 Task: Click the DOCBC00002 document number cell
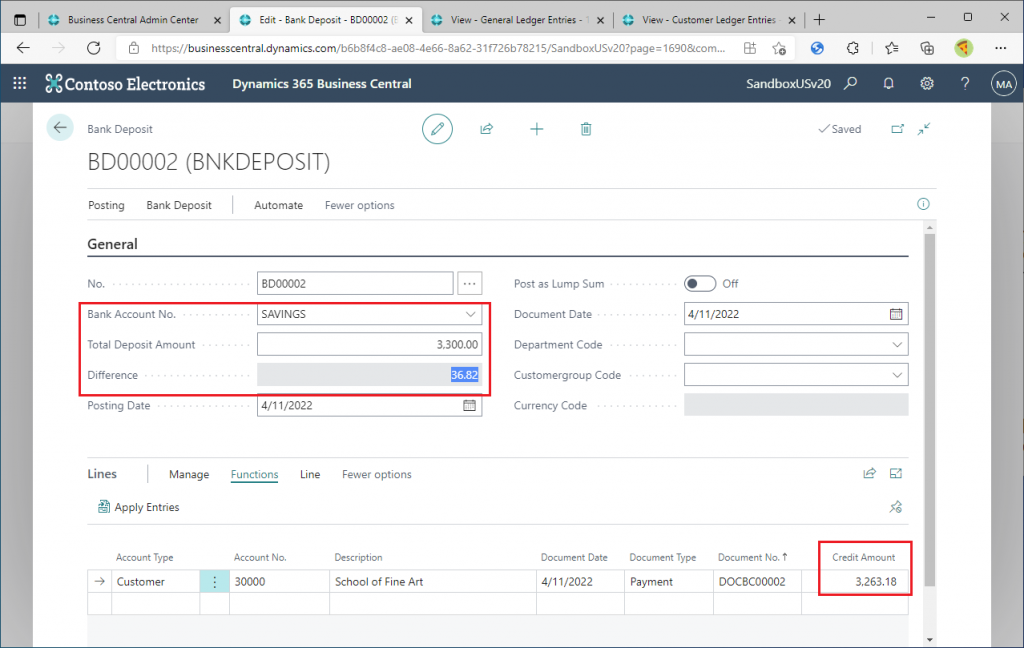point(757,581)
